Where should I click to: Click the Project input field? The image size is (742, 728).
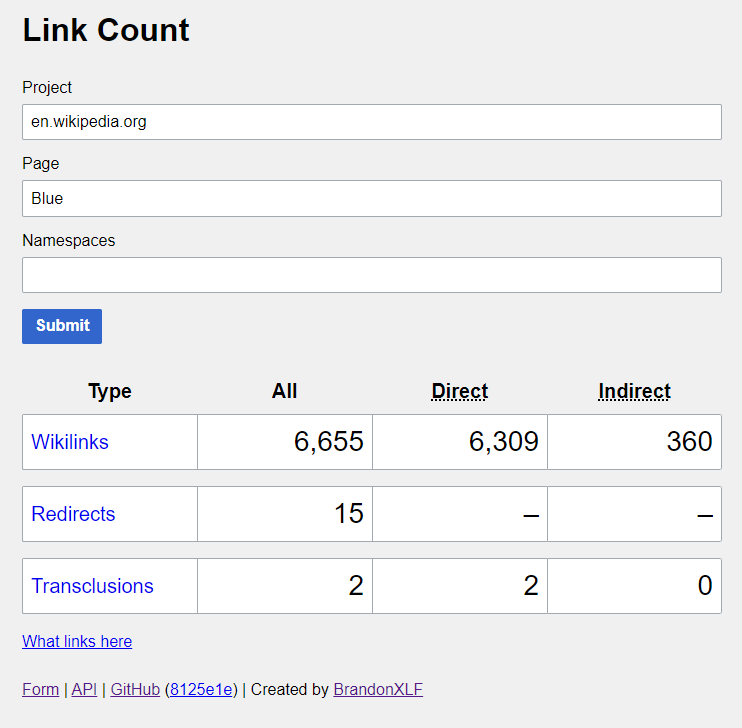click(x=371, y=122)
